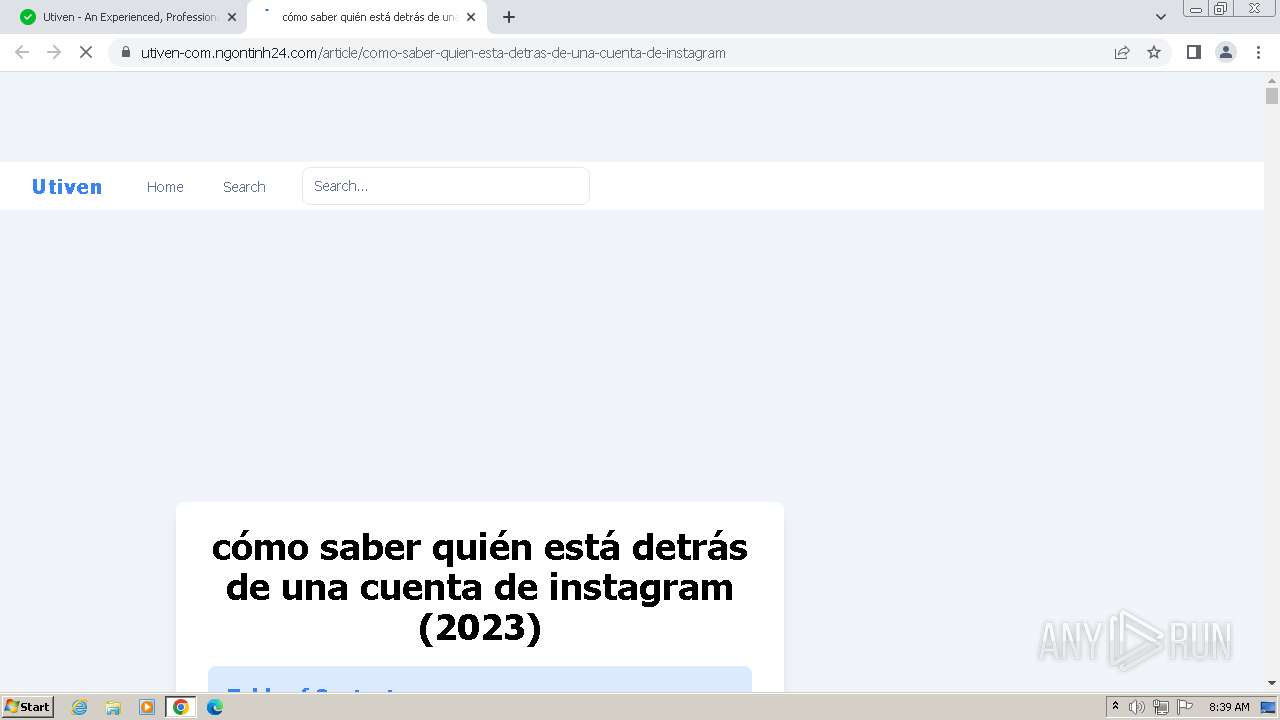Launch Internet Explorer from taskbar
Image resolution: width=1280 pixels, height=720 pixels.
click(80, 707)
